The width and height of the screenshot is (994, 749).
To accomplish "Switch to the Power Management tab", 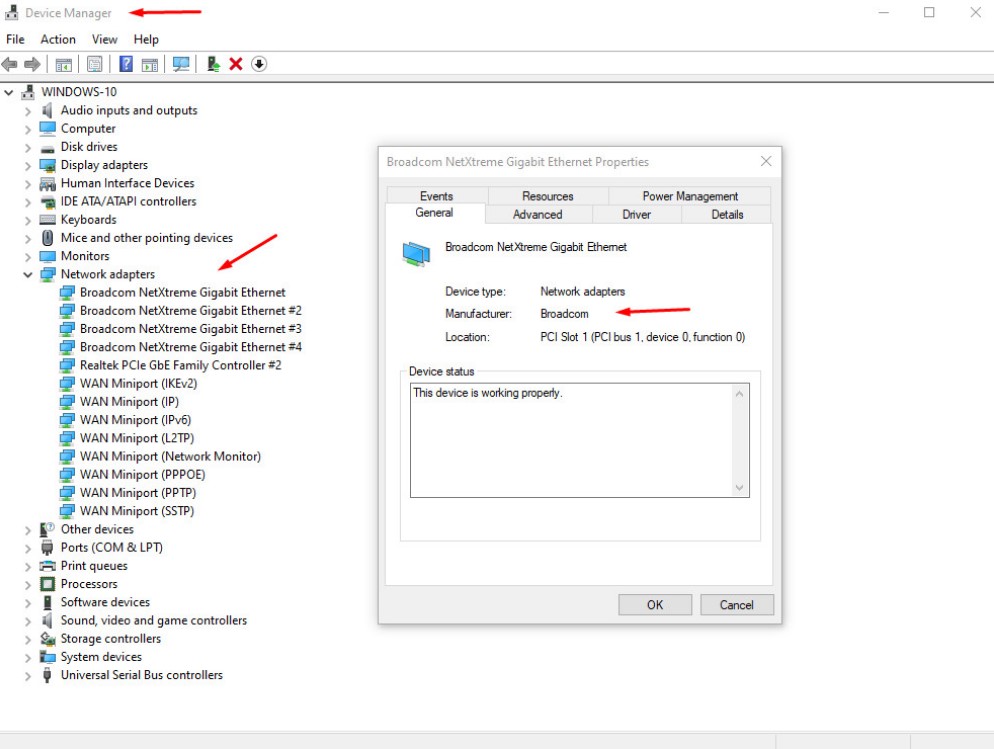I will pos(690,196).
